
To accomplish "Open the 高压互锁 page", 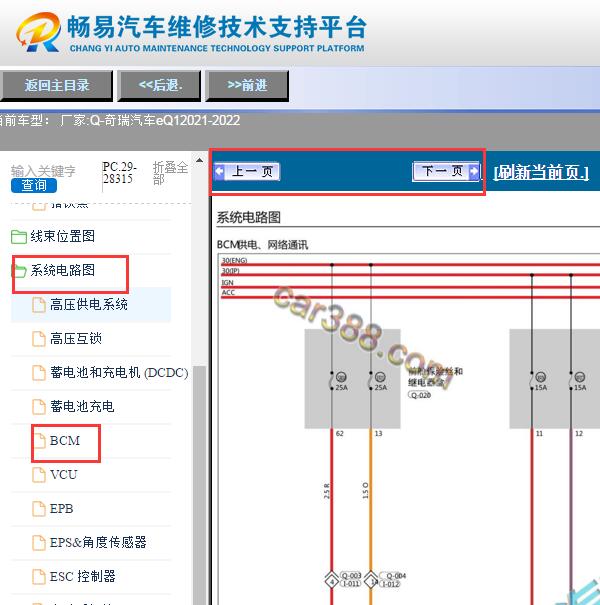I will pos(76,338).
